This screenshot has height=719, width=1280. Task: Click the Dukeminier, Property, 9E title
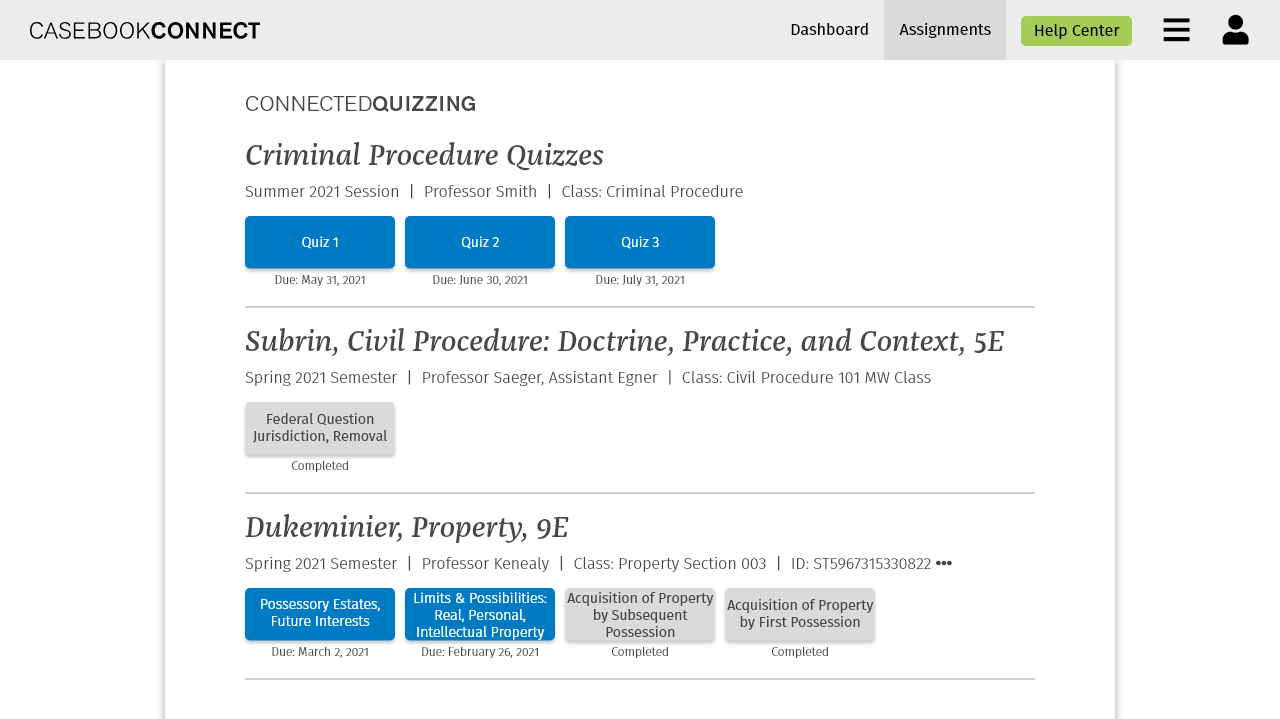pyautogui.click(x=406, y=528)
